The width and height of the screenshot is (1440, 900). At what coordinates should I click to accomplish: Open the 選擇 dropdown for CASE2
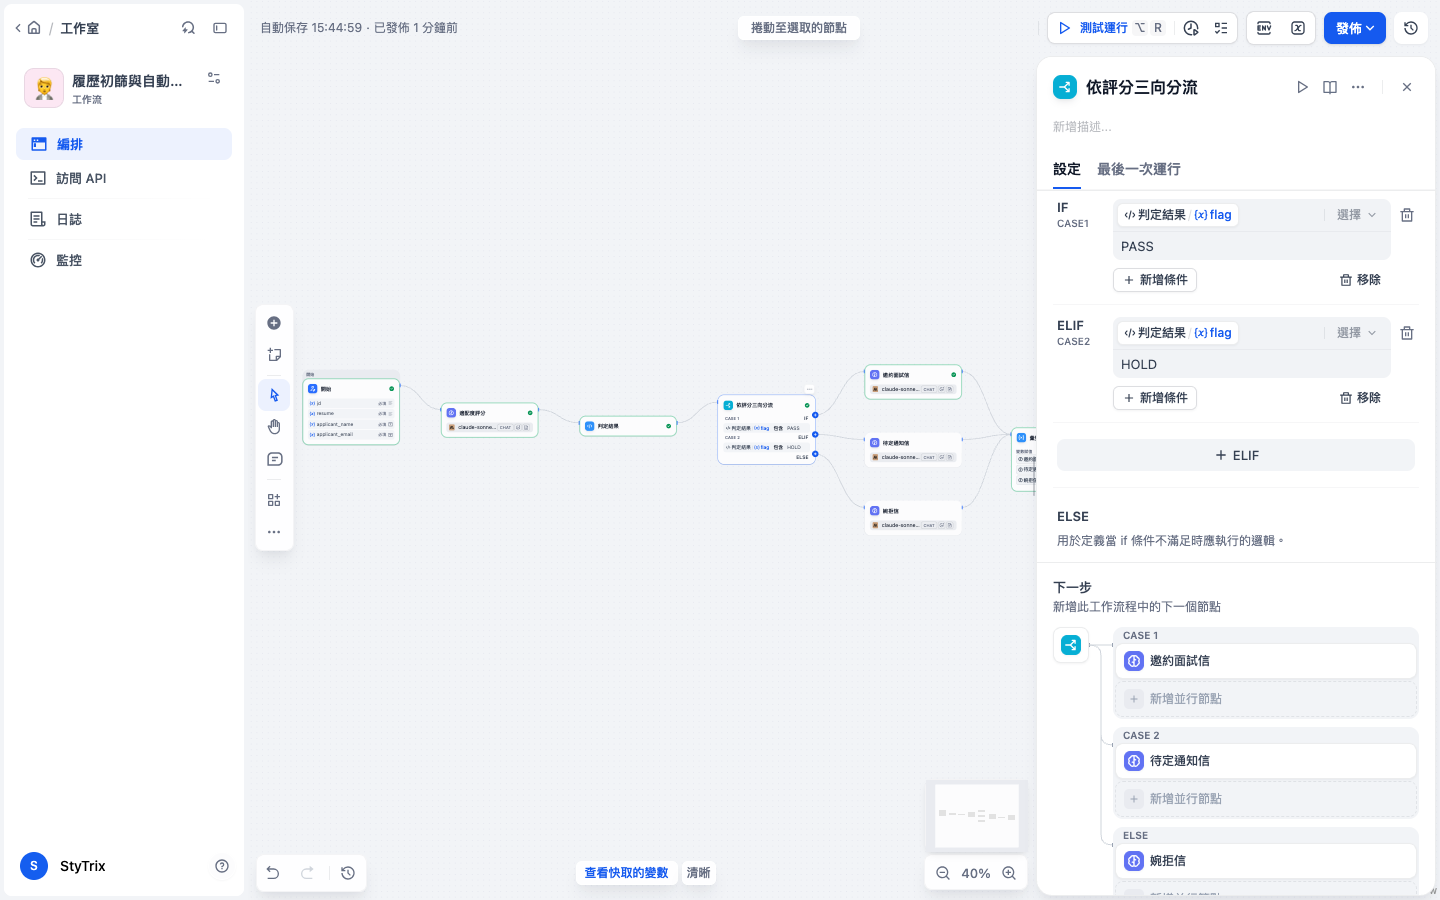pyautogui.click(x=1357, y=333)
